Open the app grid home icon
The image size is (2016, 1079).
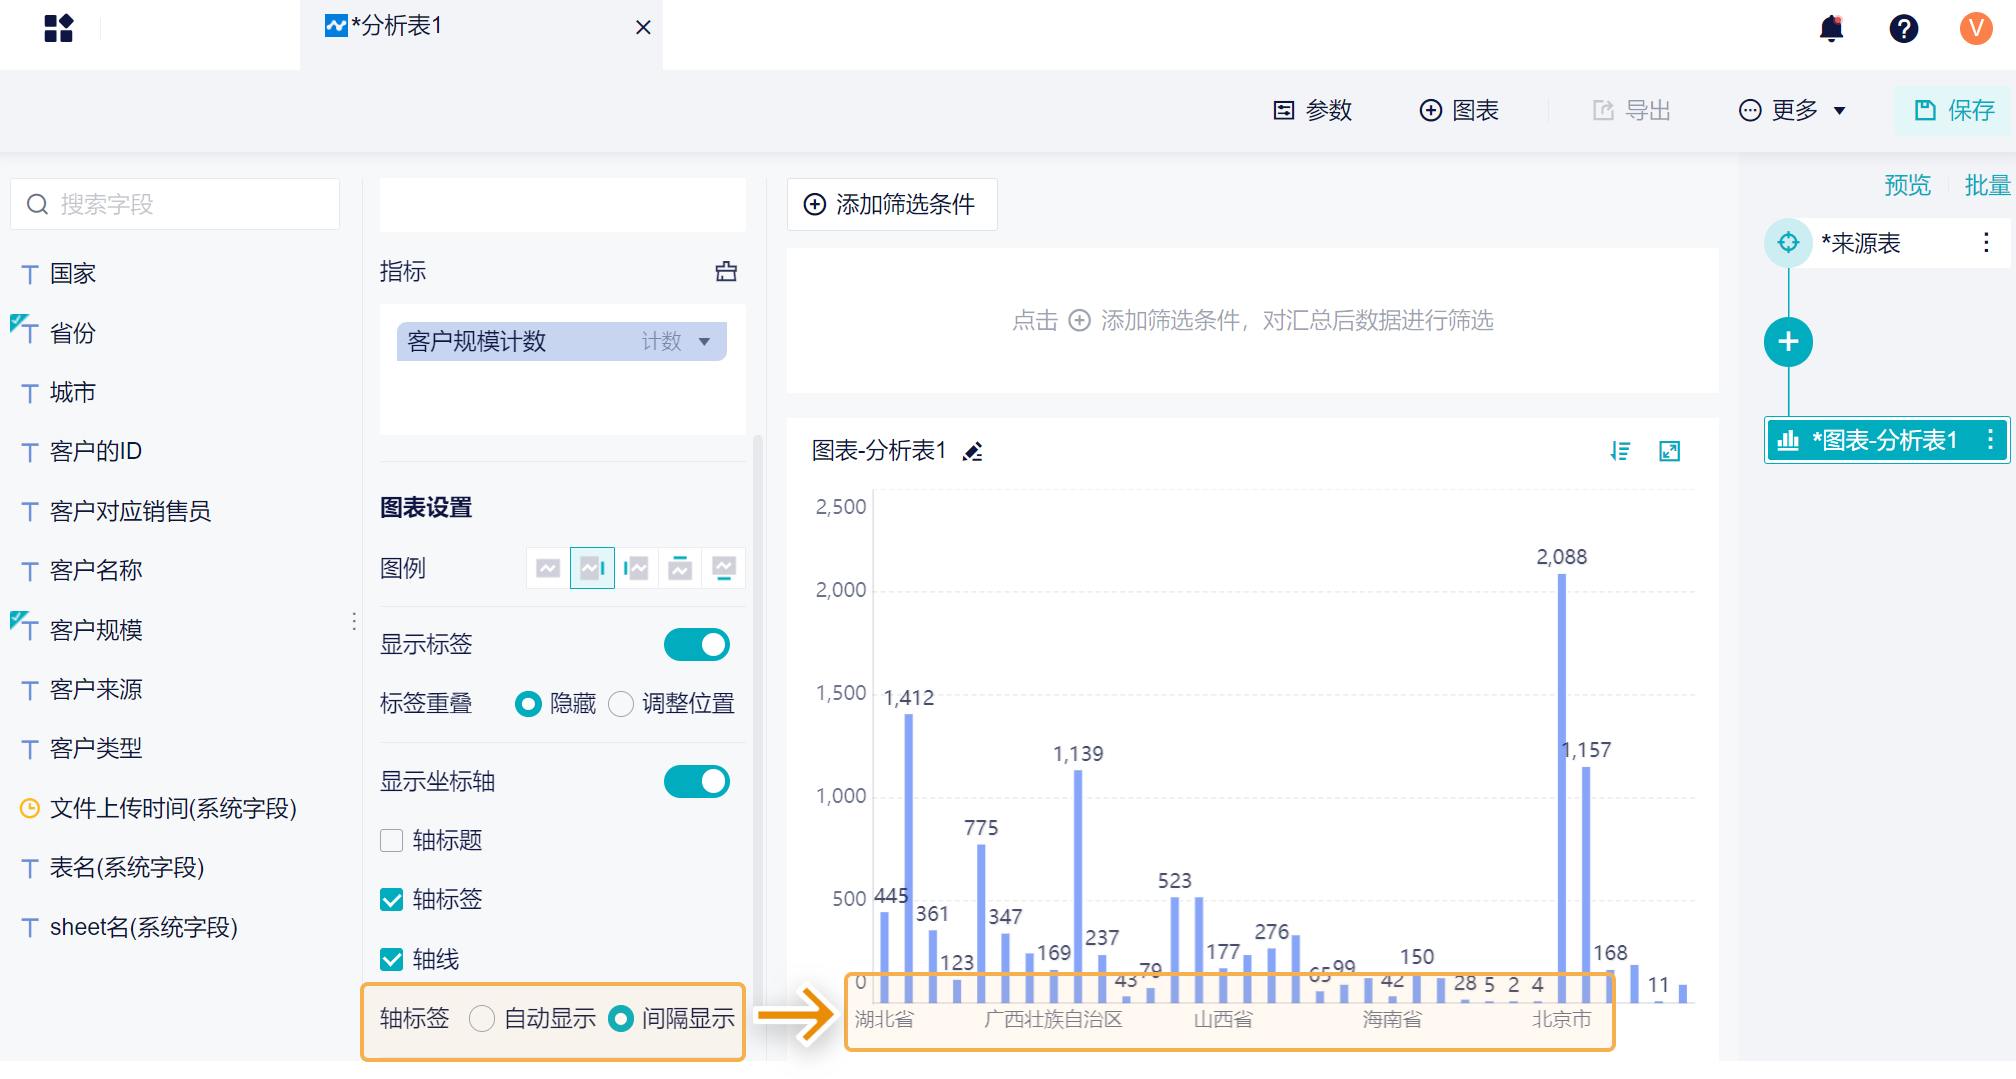coord(59,28)
